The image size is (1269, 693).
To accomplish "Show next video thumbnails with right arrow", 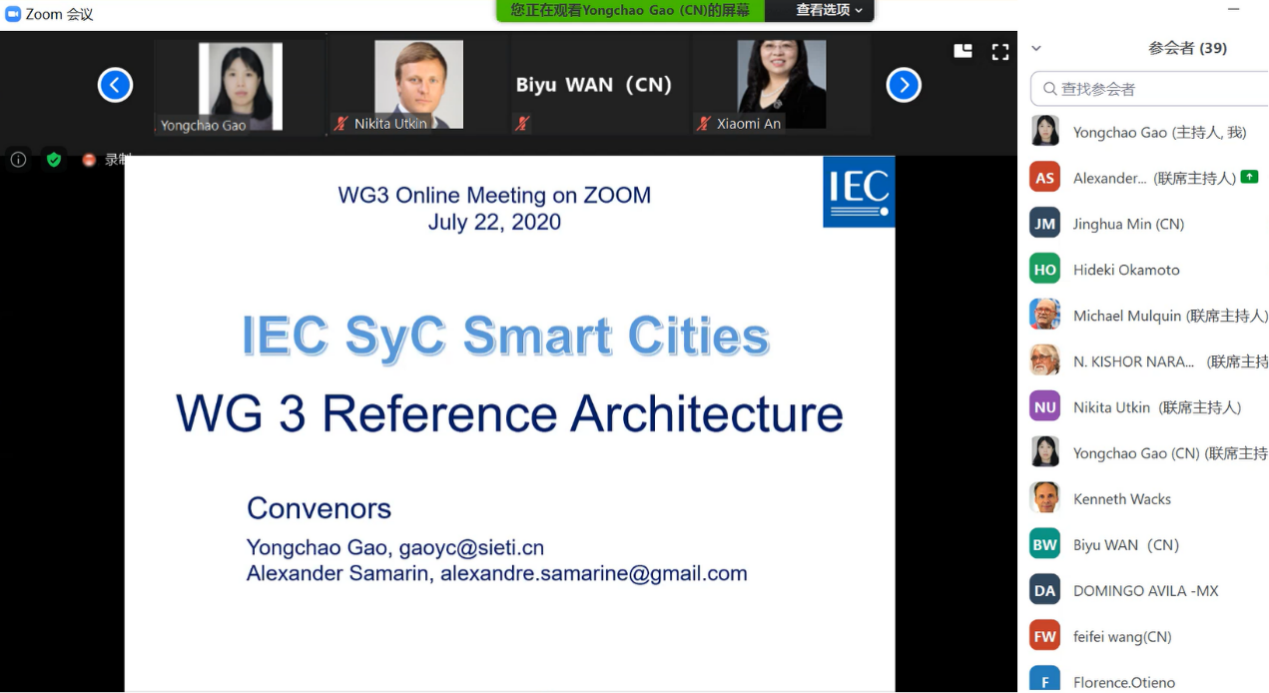I will (904, 85).
